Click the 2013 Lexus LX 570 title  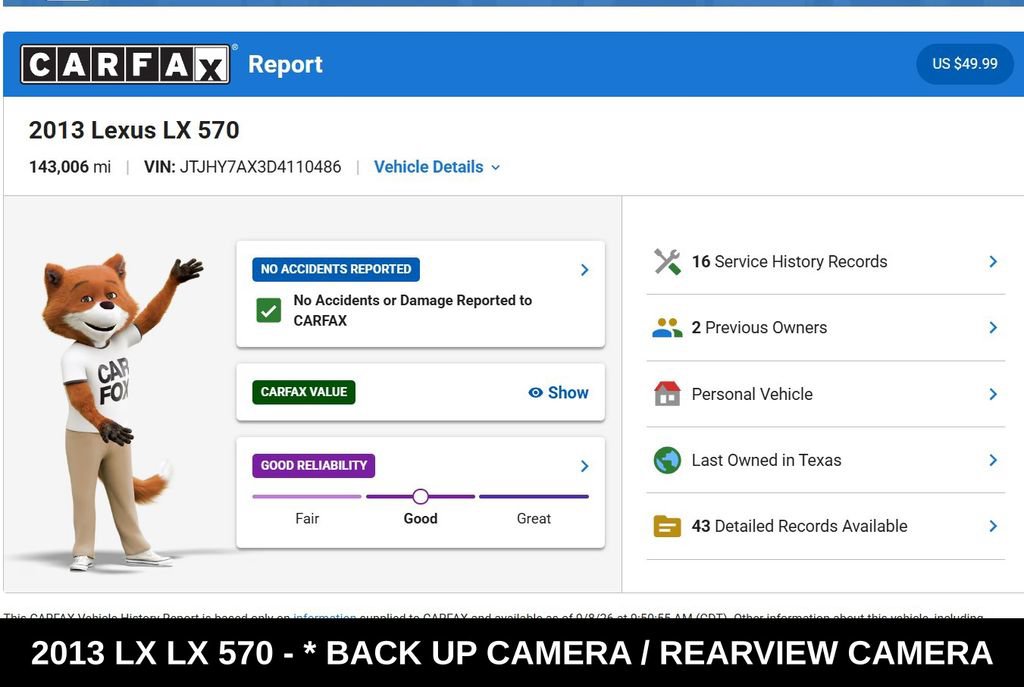click(x=134, y=130)
